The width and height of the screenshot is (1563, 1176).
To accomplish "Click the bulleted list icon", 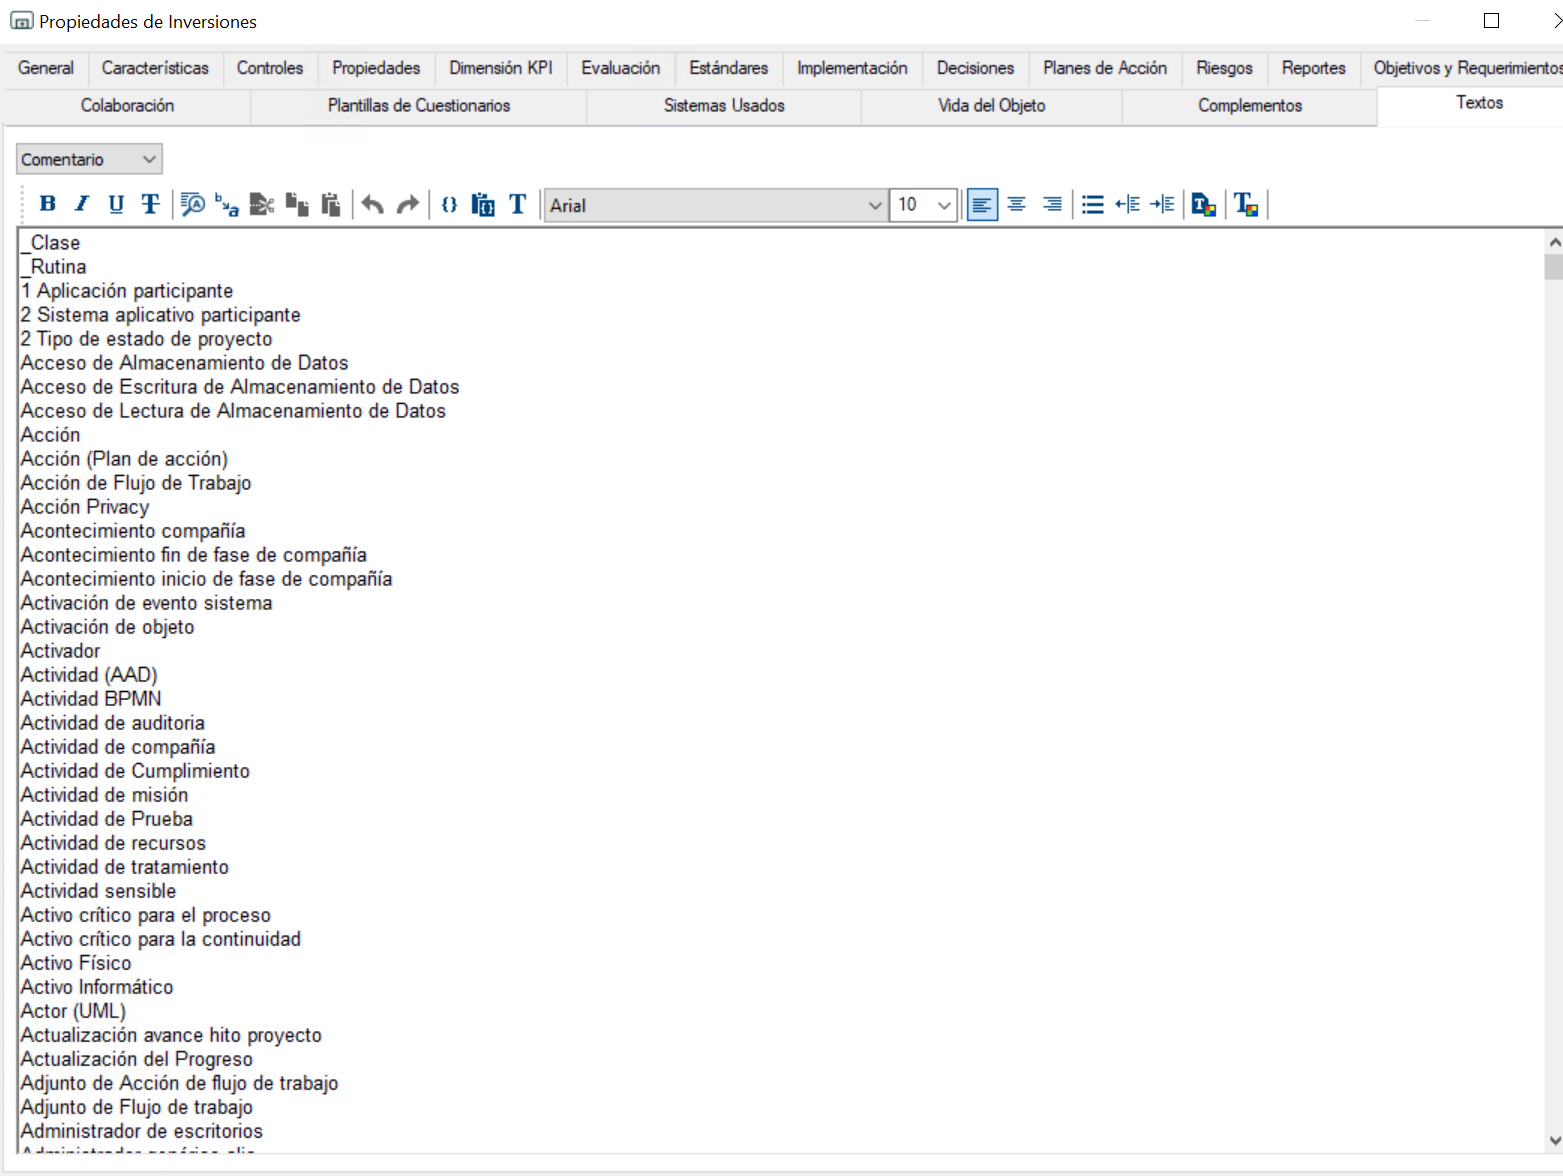I will coord(1093,204).
